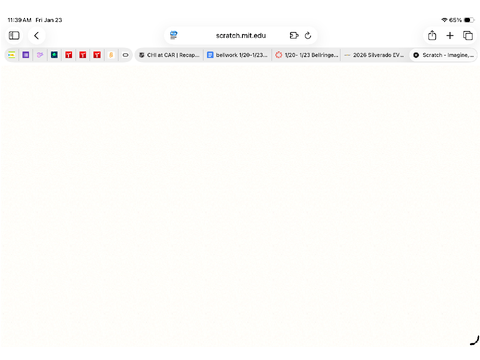Open the first red T pinned tab
This screenshot has width=480, height=360.
point(69,55)
